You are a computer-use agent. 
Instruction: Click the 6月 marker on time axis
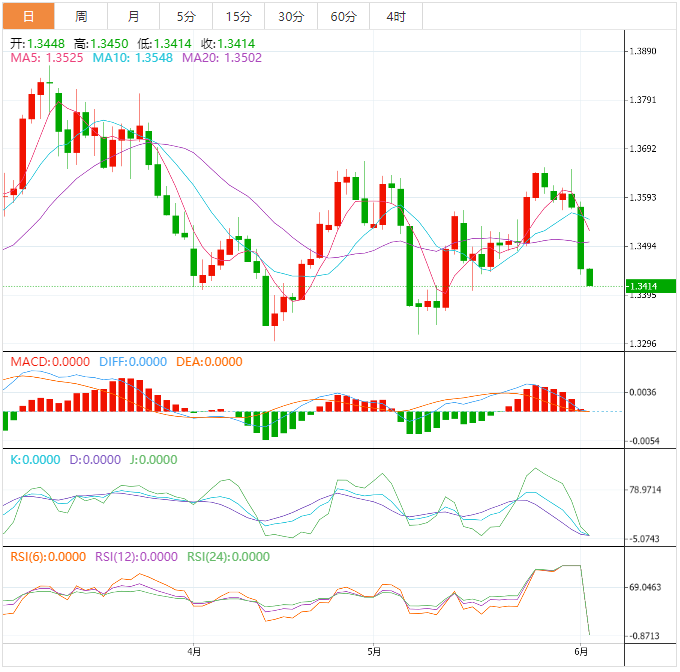click(583, 652)
